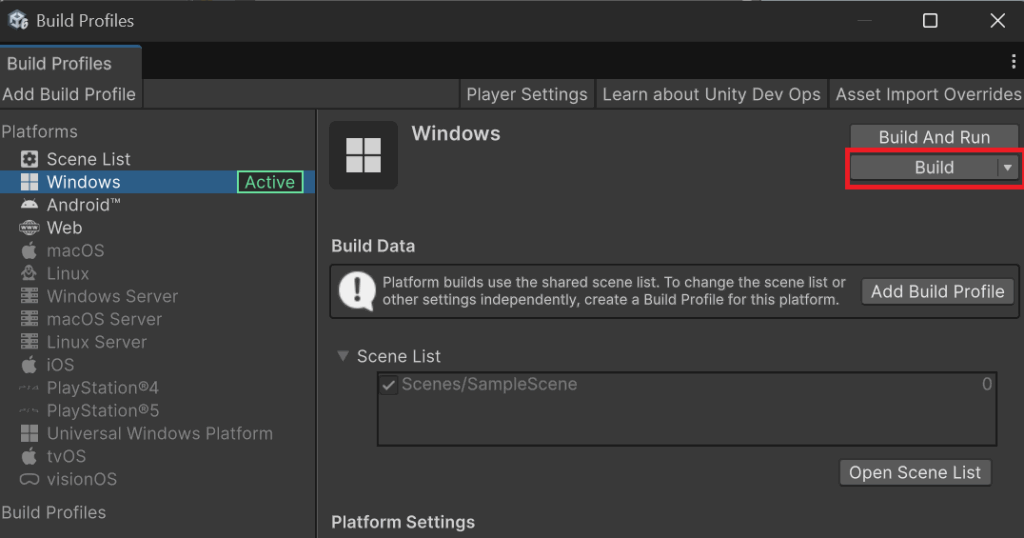This screenshot has height=538, width=1024.
Task: Click the macOS Server icon
Action: [x=29, y=319]
